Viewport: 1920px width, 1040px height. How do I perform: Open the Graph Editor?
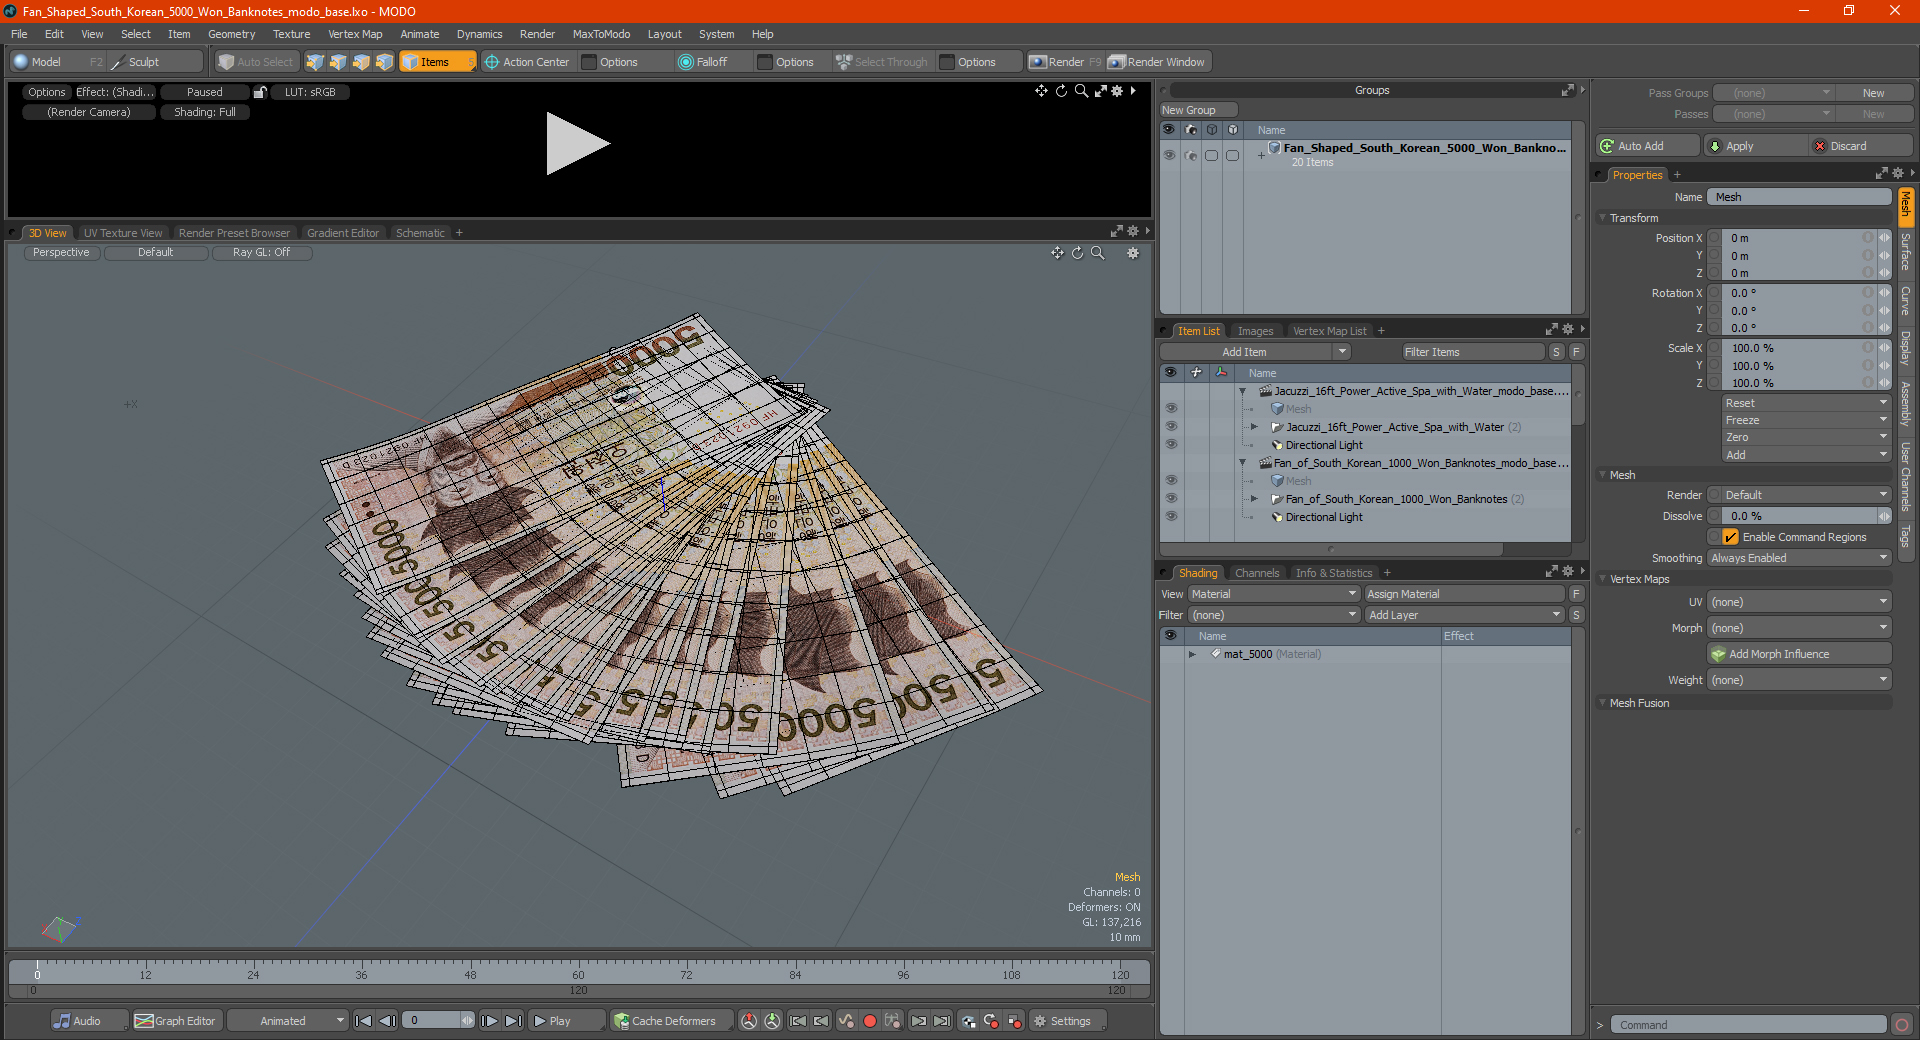point(175,1021)
